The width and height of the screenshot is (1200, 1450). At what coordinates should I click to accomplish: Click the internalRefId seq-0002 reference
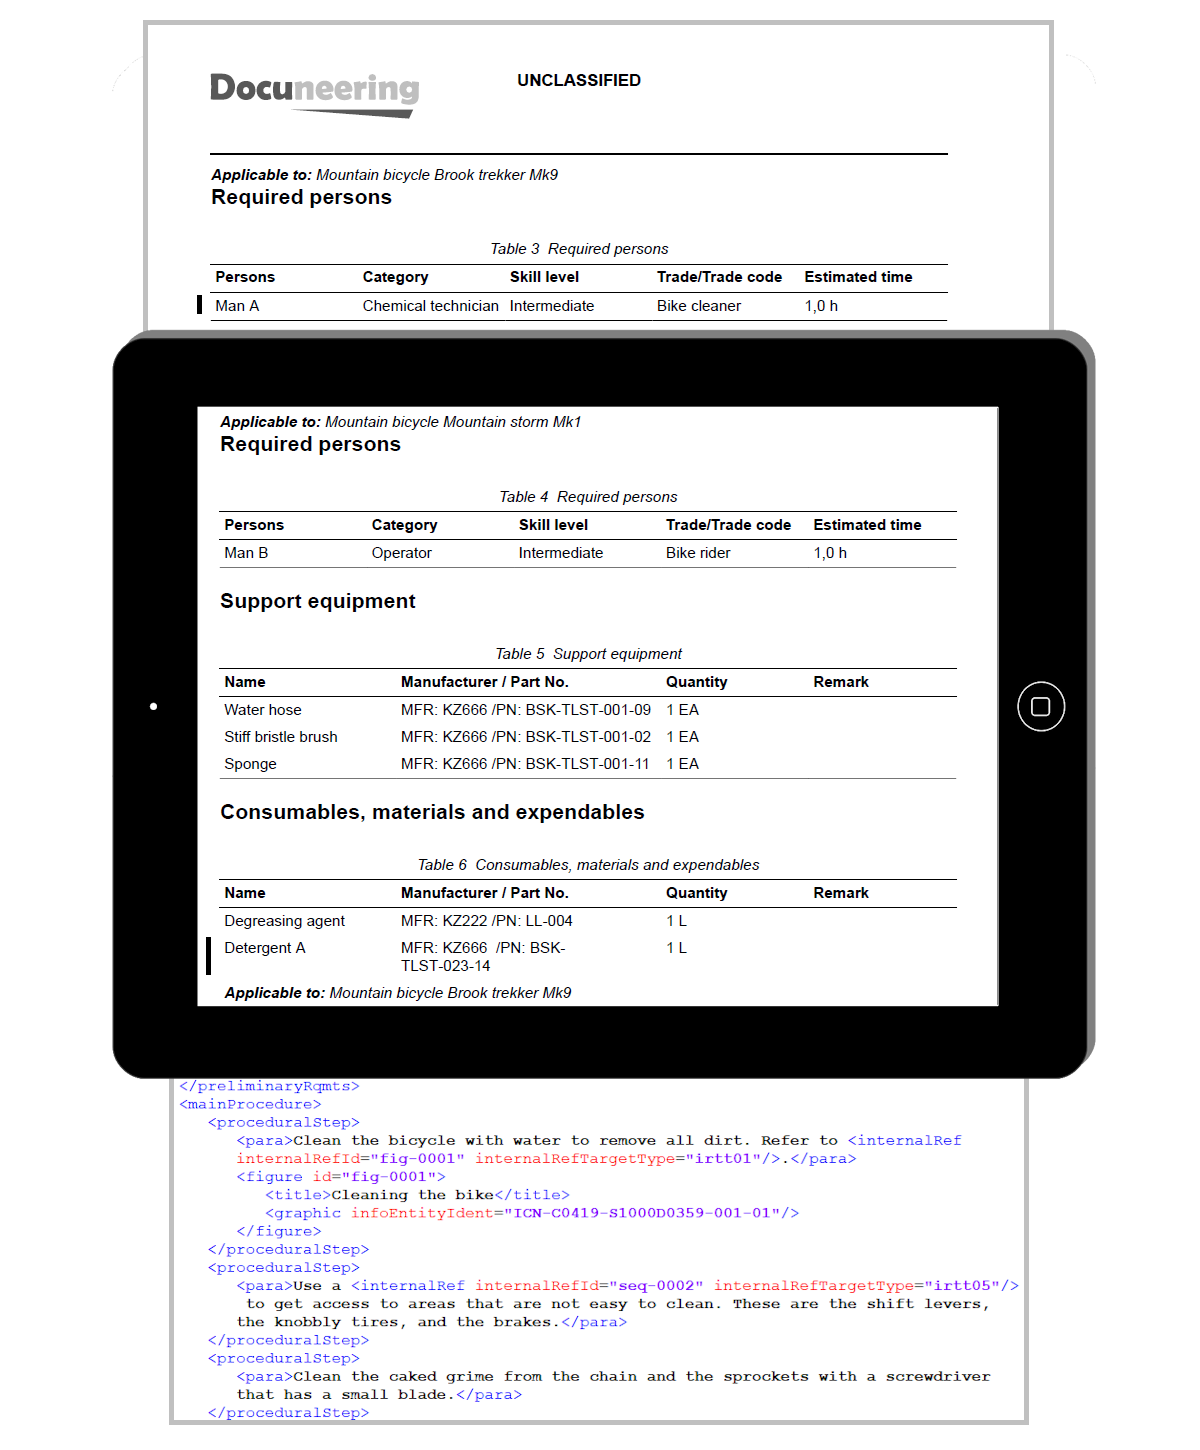(589, 1286)
